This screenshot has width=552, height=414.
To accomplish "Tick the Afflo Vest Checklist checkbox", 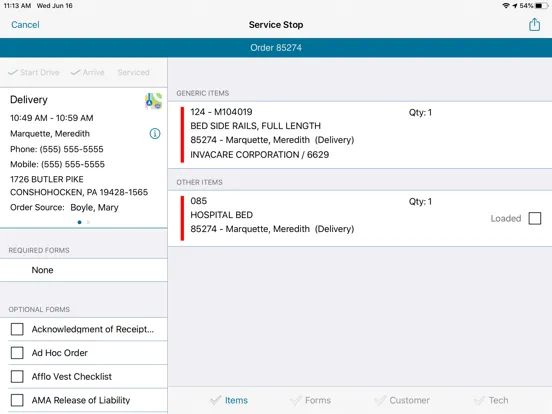I will pos(17,376).
